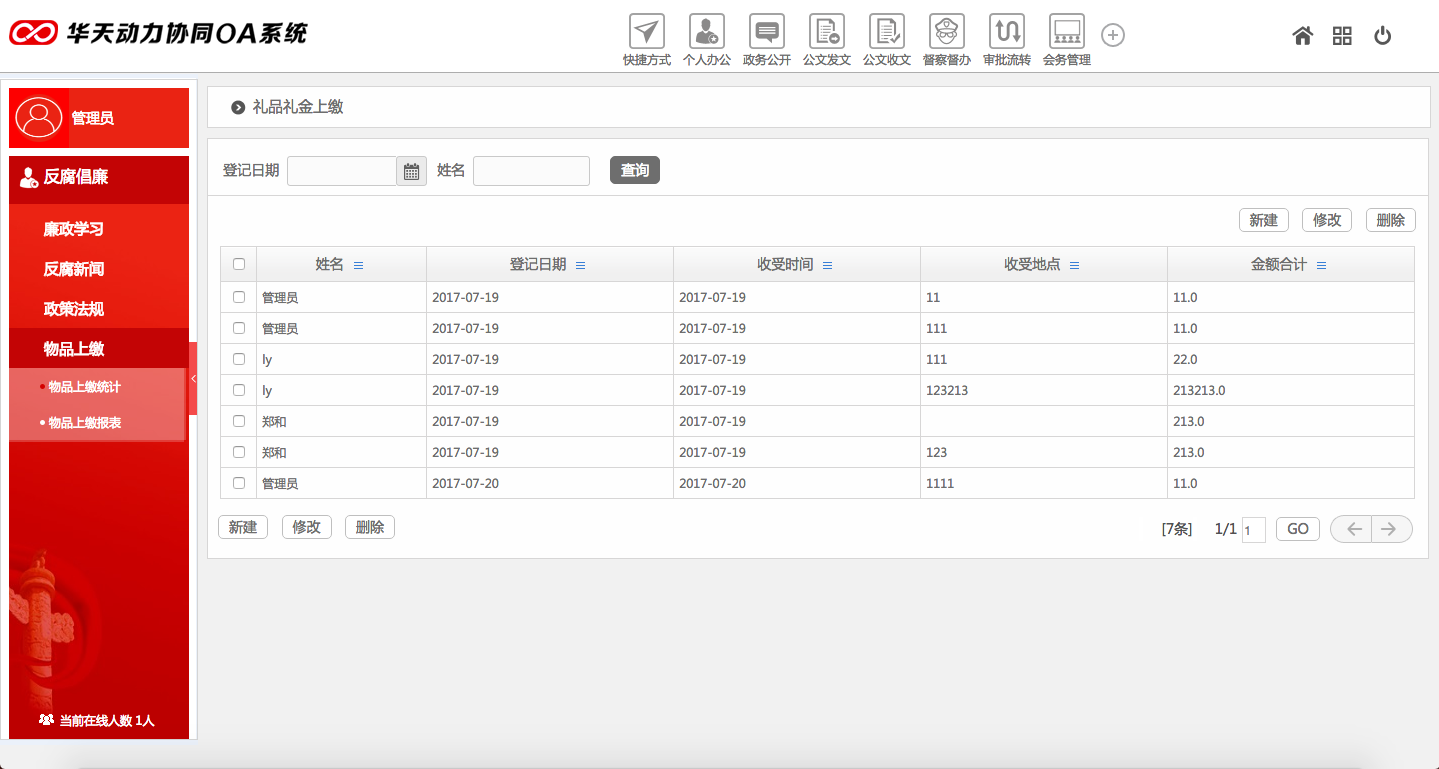Check the select-all checkbox in table header
The height and width of the screenshot is (769, 1439).
tap(238, 263)
